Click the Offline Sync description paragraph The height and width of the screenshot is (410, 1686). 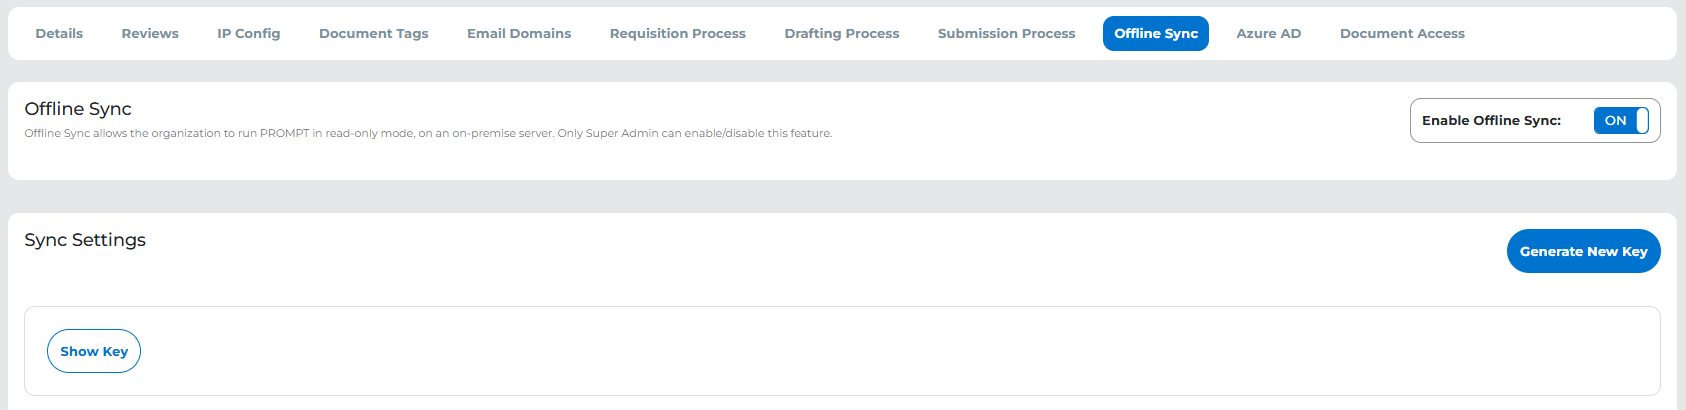tap(428, 133)
